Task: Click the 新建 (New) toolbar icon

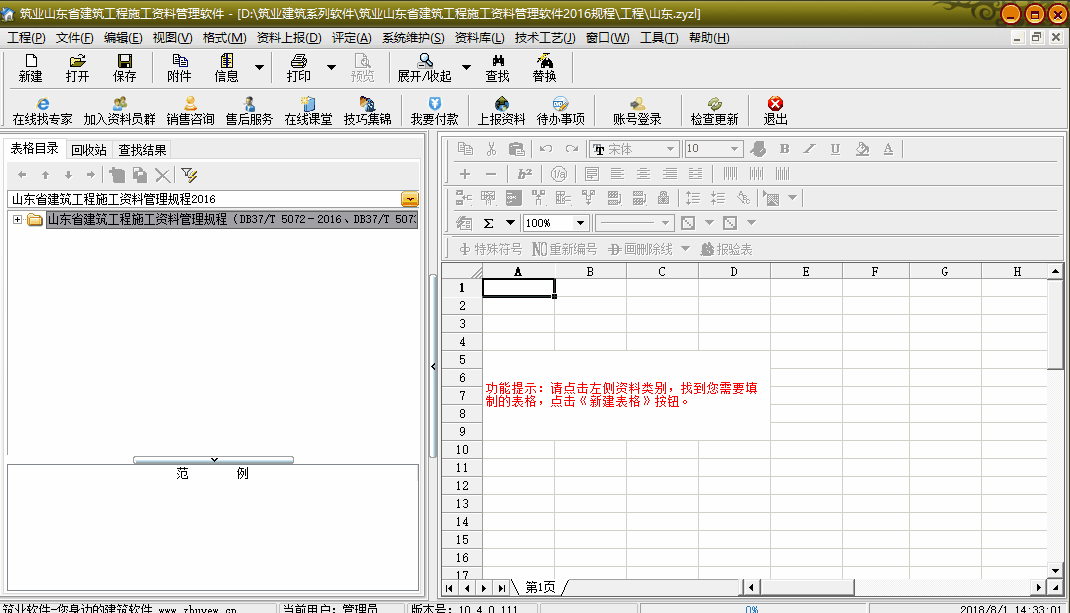Action: click(30, 62)
